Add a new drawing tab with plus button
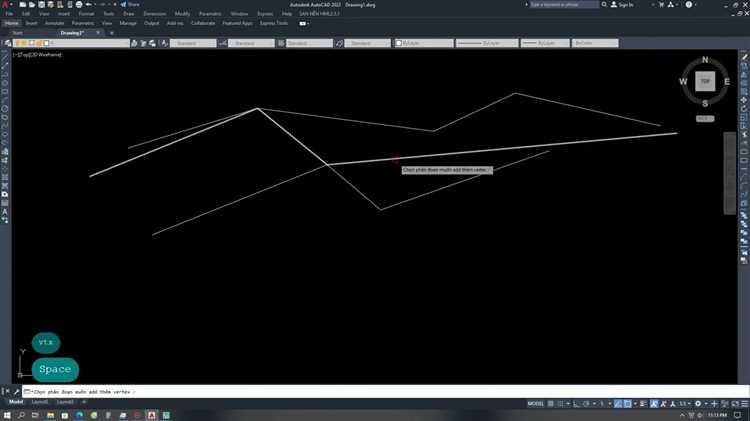The width and height of the screenshot is (750, 421). coord(111,33)
